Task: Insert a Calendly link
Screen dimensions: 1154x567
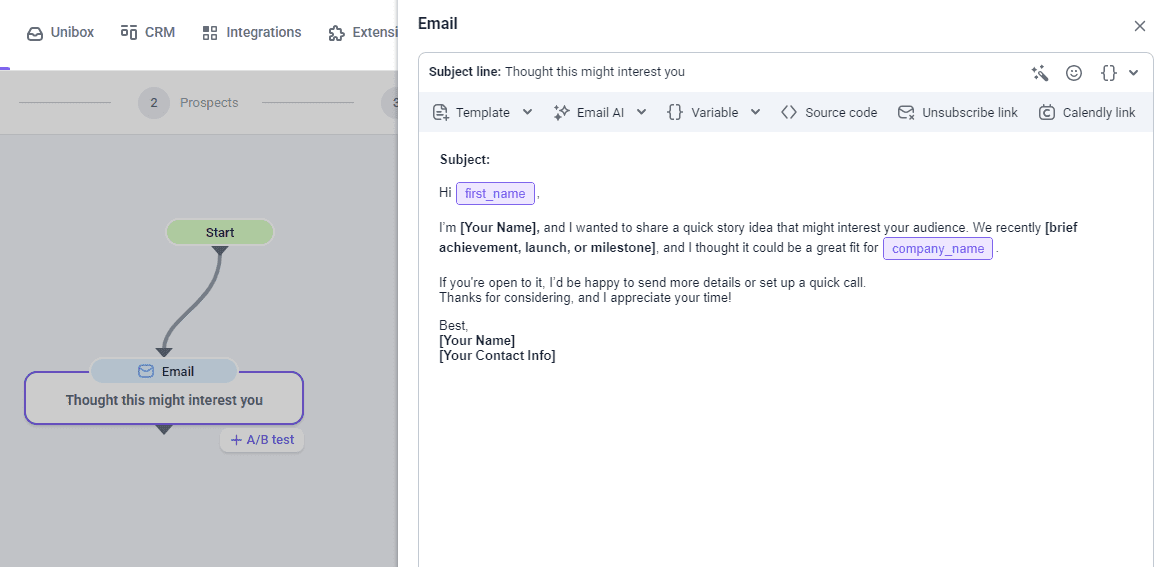Action: (x=1087, y=113)
